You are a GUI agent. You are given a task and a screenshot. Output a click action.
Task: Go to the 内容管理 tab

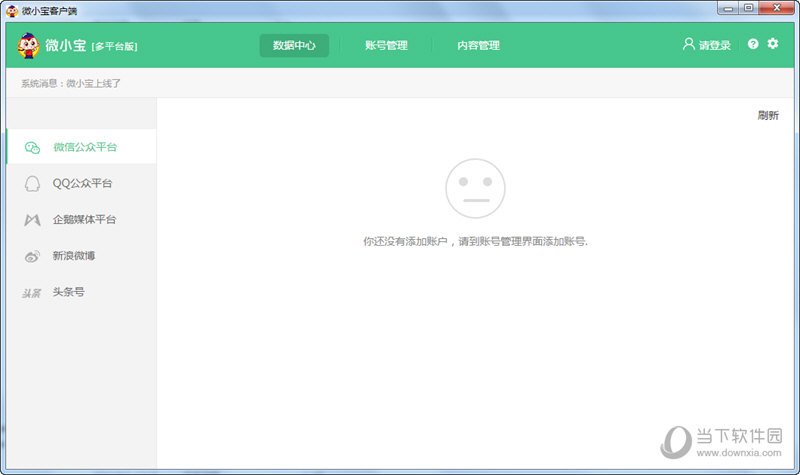(478, 45)
